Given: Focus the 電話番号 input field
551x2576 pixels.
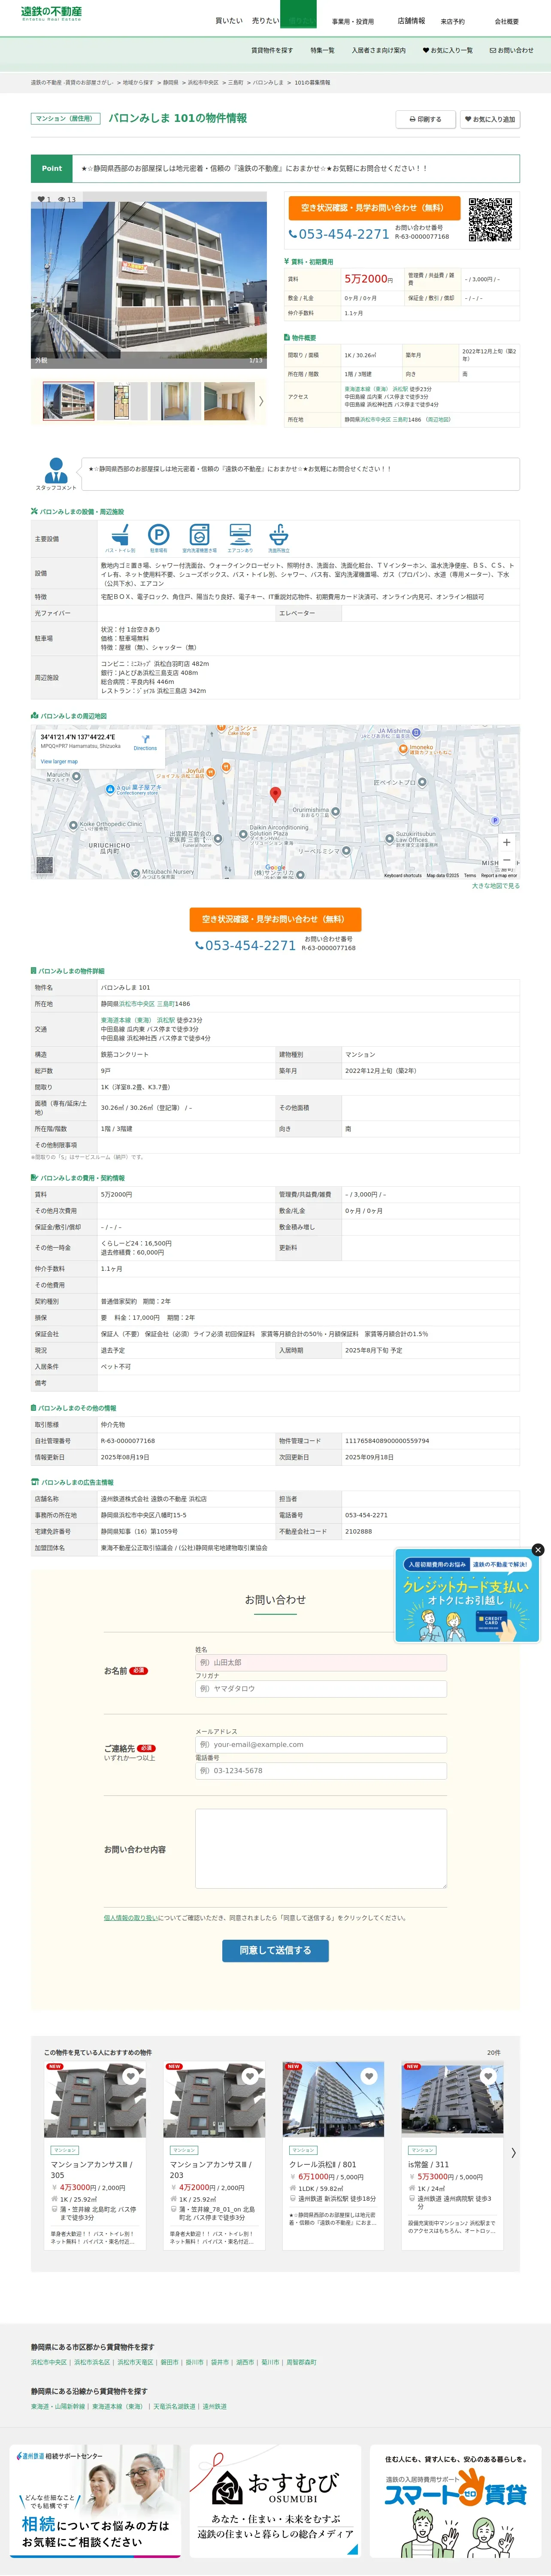Looking at the screenshot, I should (x=321, y=1770).
